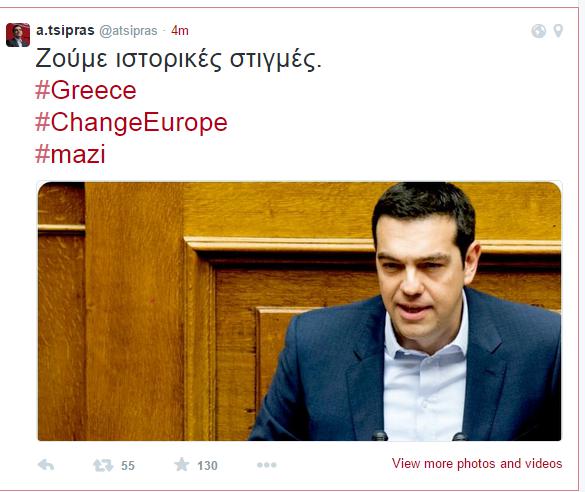
Task: Click View more photos and videos
Action: pos(477,464)
